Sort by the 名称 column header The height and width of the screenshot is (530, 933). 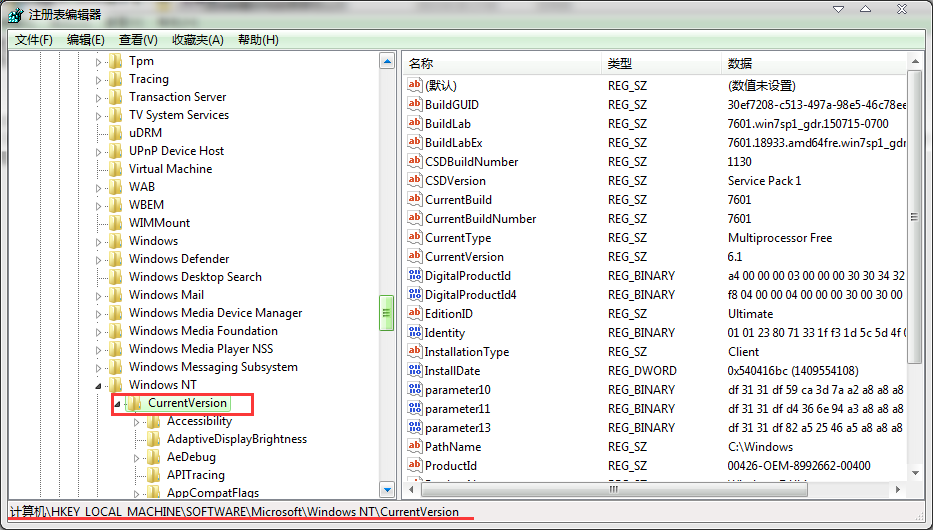[x=503, y=64]
